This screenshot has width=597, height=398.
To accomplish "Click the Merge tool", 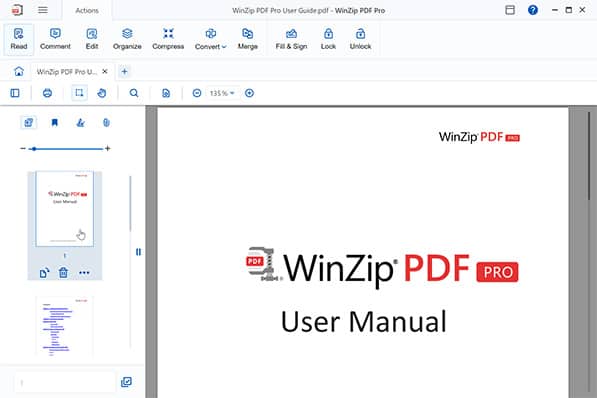I will [x=247, y=39].
